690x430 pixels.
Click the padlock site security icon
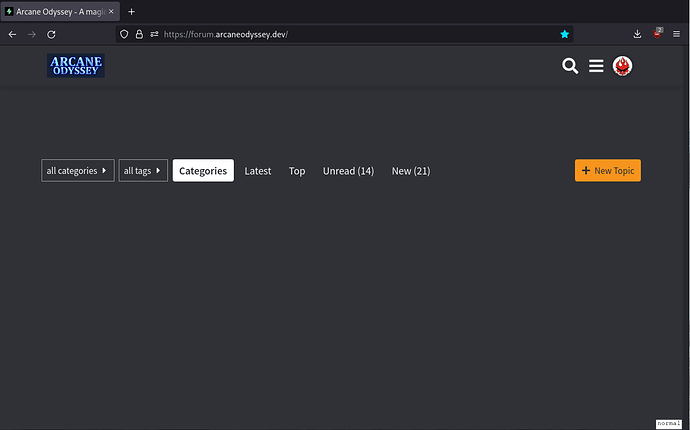139,34
